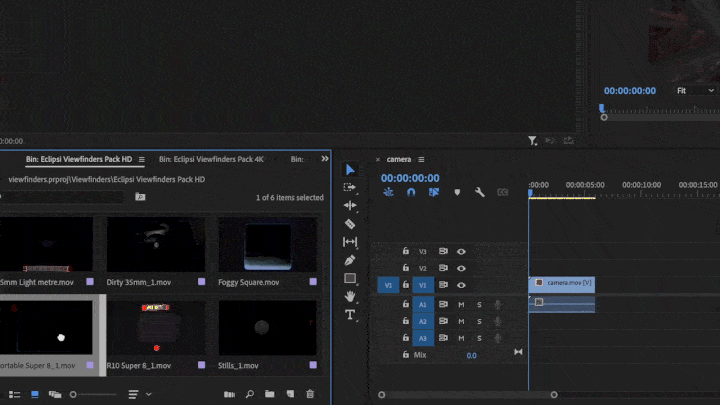The height and width of the screenshot is (405, 720).
Task: Pick the Hand tool
Action: tap(350, 296)
